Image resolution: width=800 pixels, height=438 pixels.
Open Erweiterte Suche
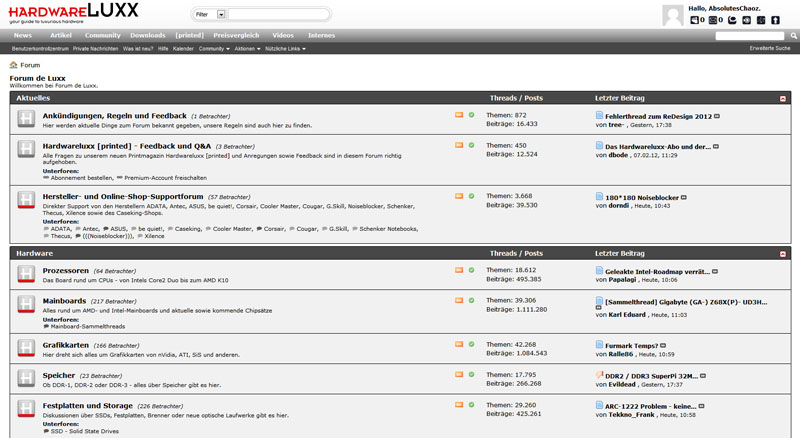coord(770,48)
